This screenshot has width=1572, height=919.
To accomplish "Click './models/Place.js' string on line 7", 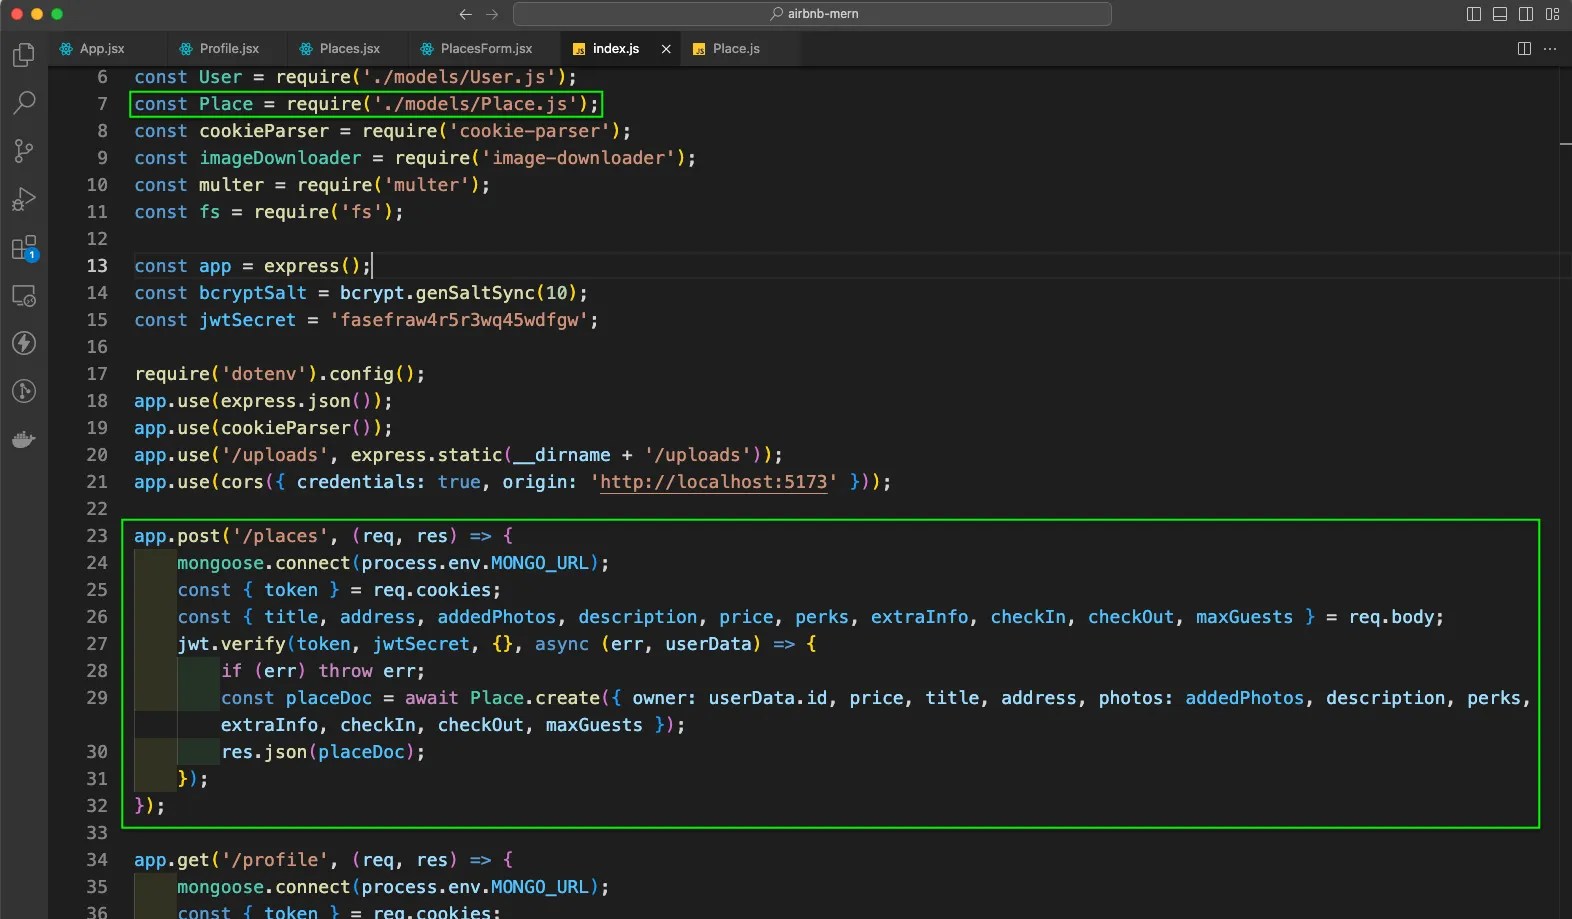I will (475, 104).
